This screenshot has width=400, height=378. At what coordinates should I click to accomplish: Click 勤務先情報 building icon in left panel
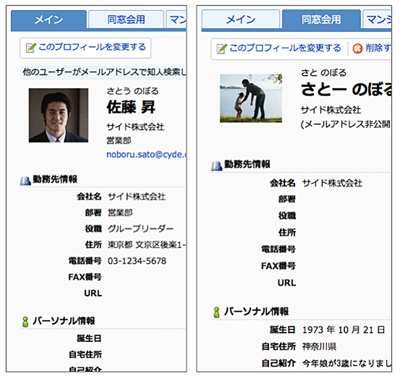coord(26,180)
